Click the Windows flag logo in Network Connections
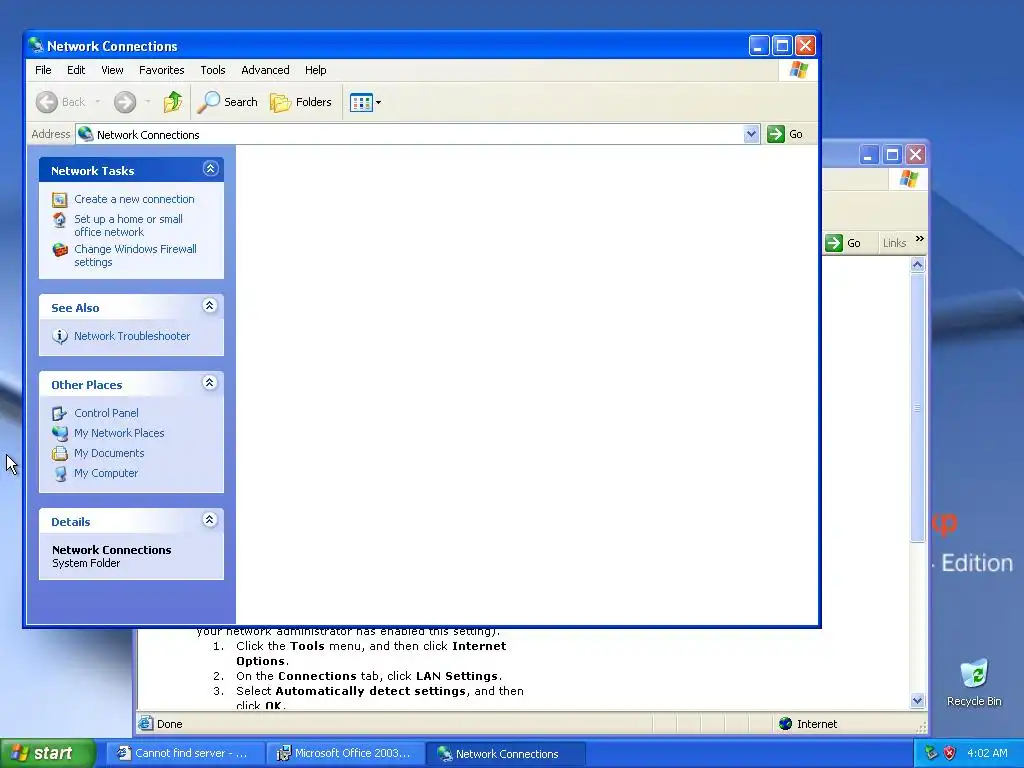 pyautogui.click(x=798, y=70)
